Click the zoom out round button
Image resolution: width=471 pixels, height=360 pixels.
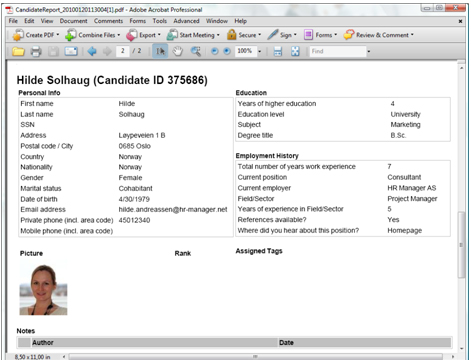point(215,51)
